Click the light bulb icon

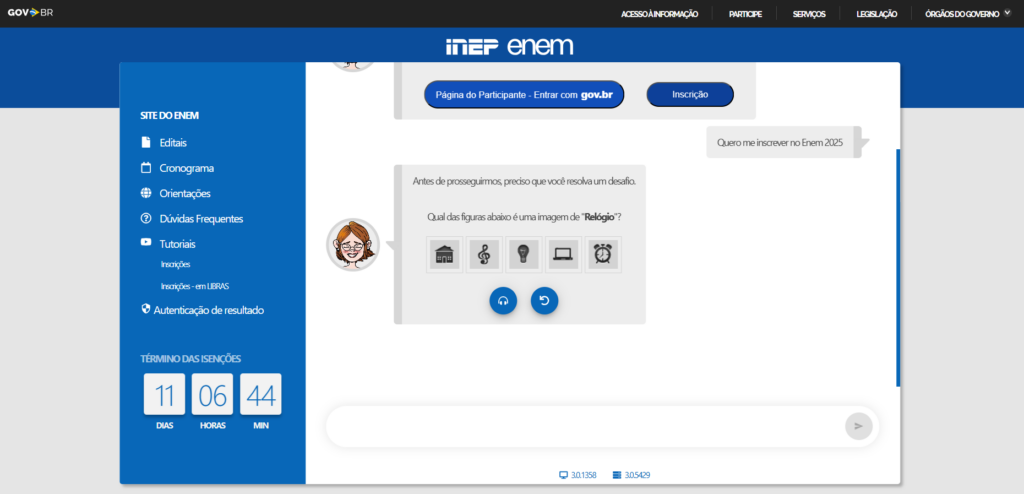pos(523,255)
